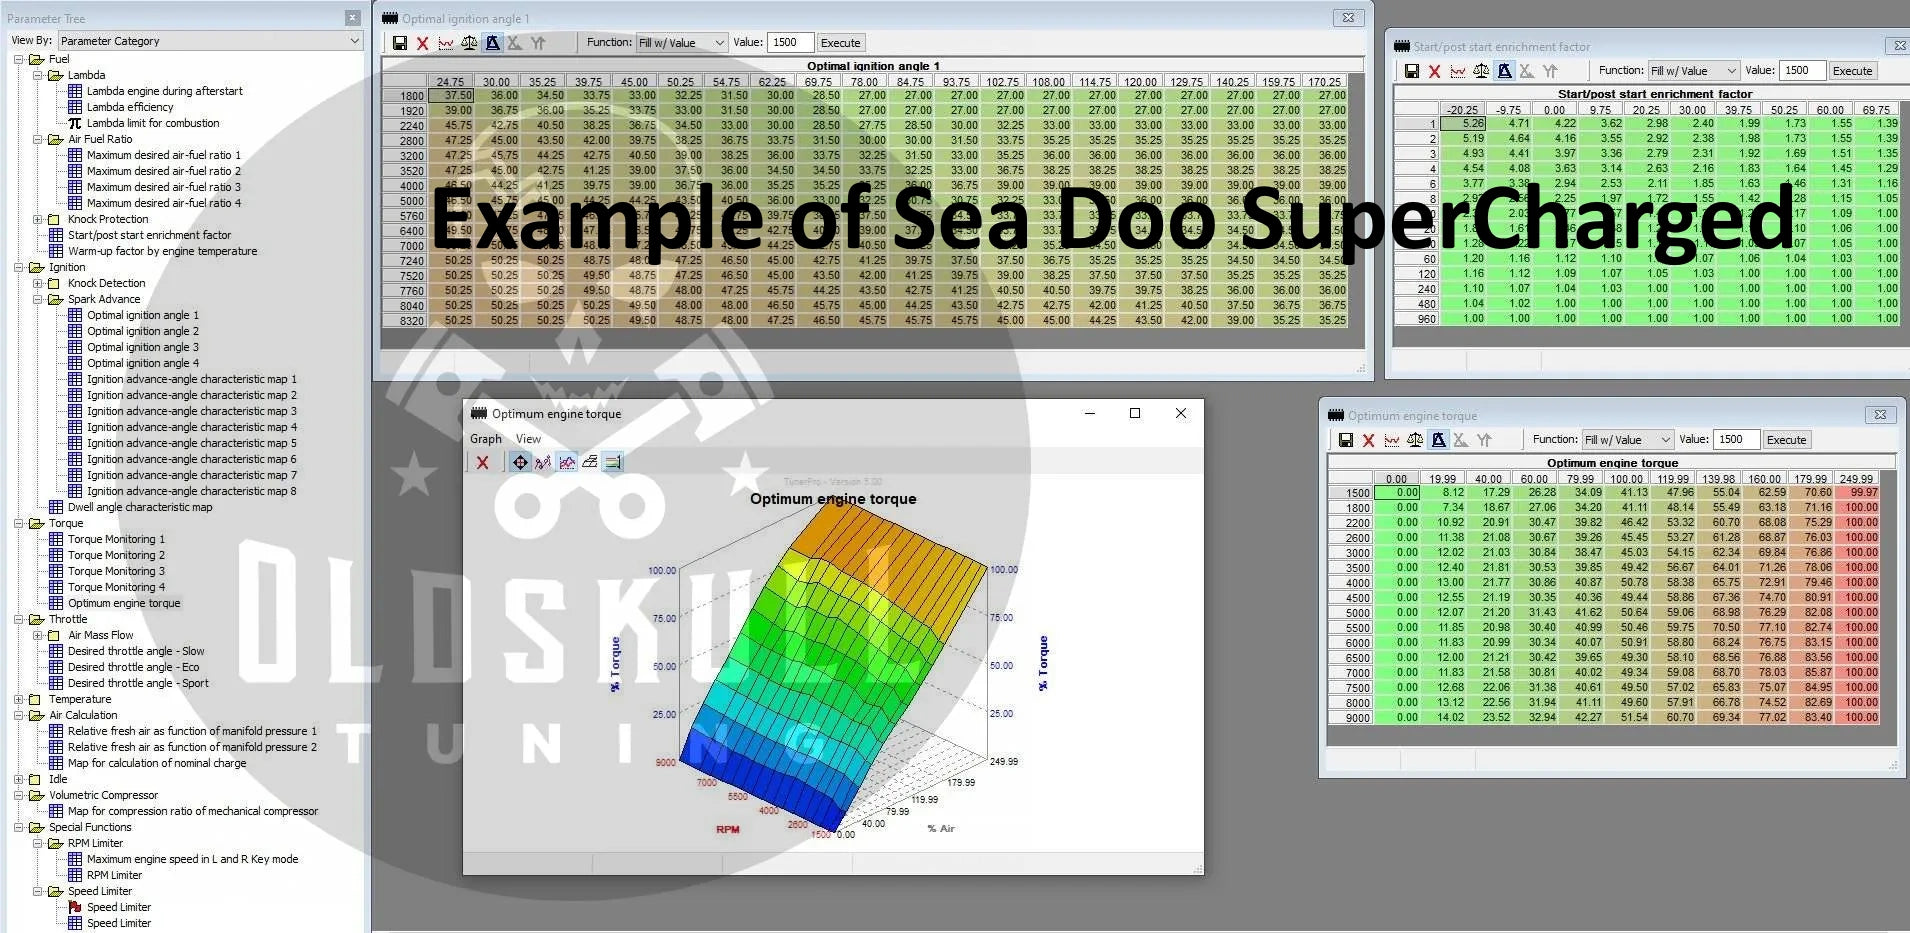Click table icon beside Optimum engine torque tree item

tap(56, 603)
